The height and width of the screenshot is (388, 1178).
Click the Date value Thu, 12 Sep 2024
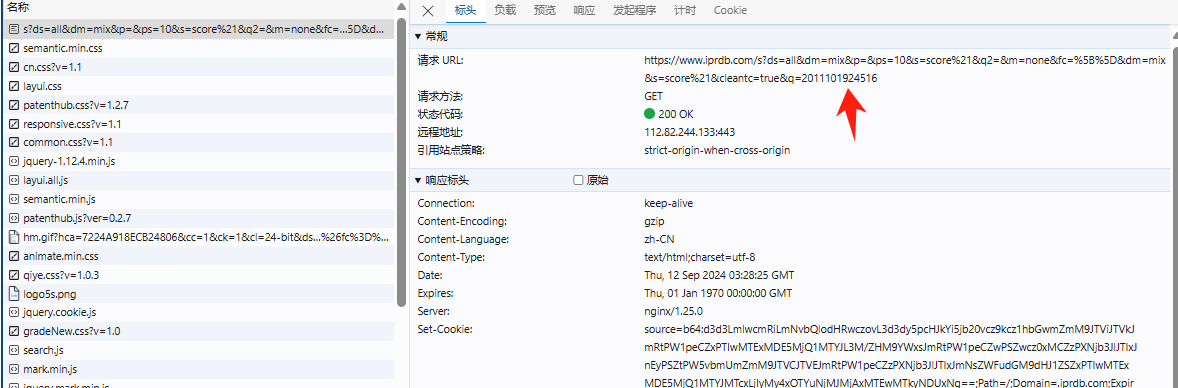(719, 275)
